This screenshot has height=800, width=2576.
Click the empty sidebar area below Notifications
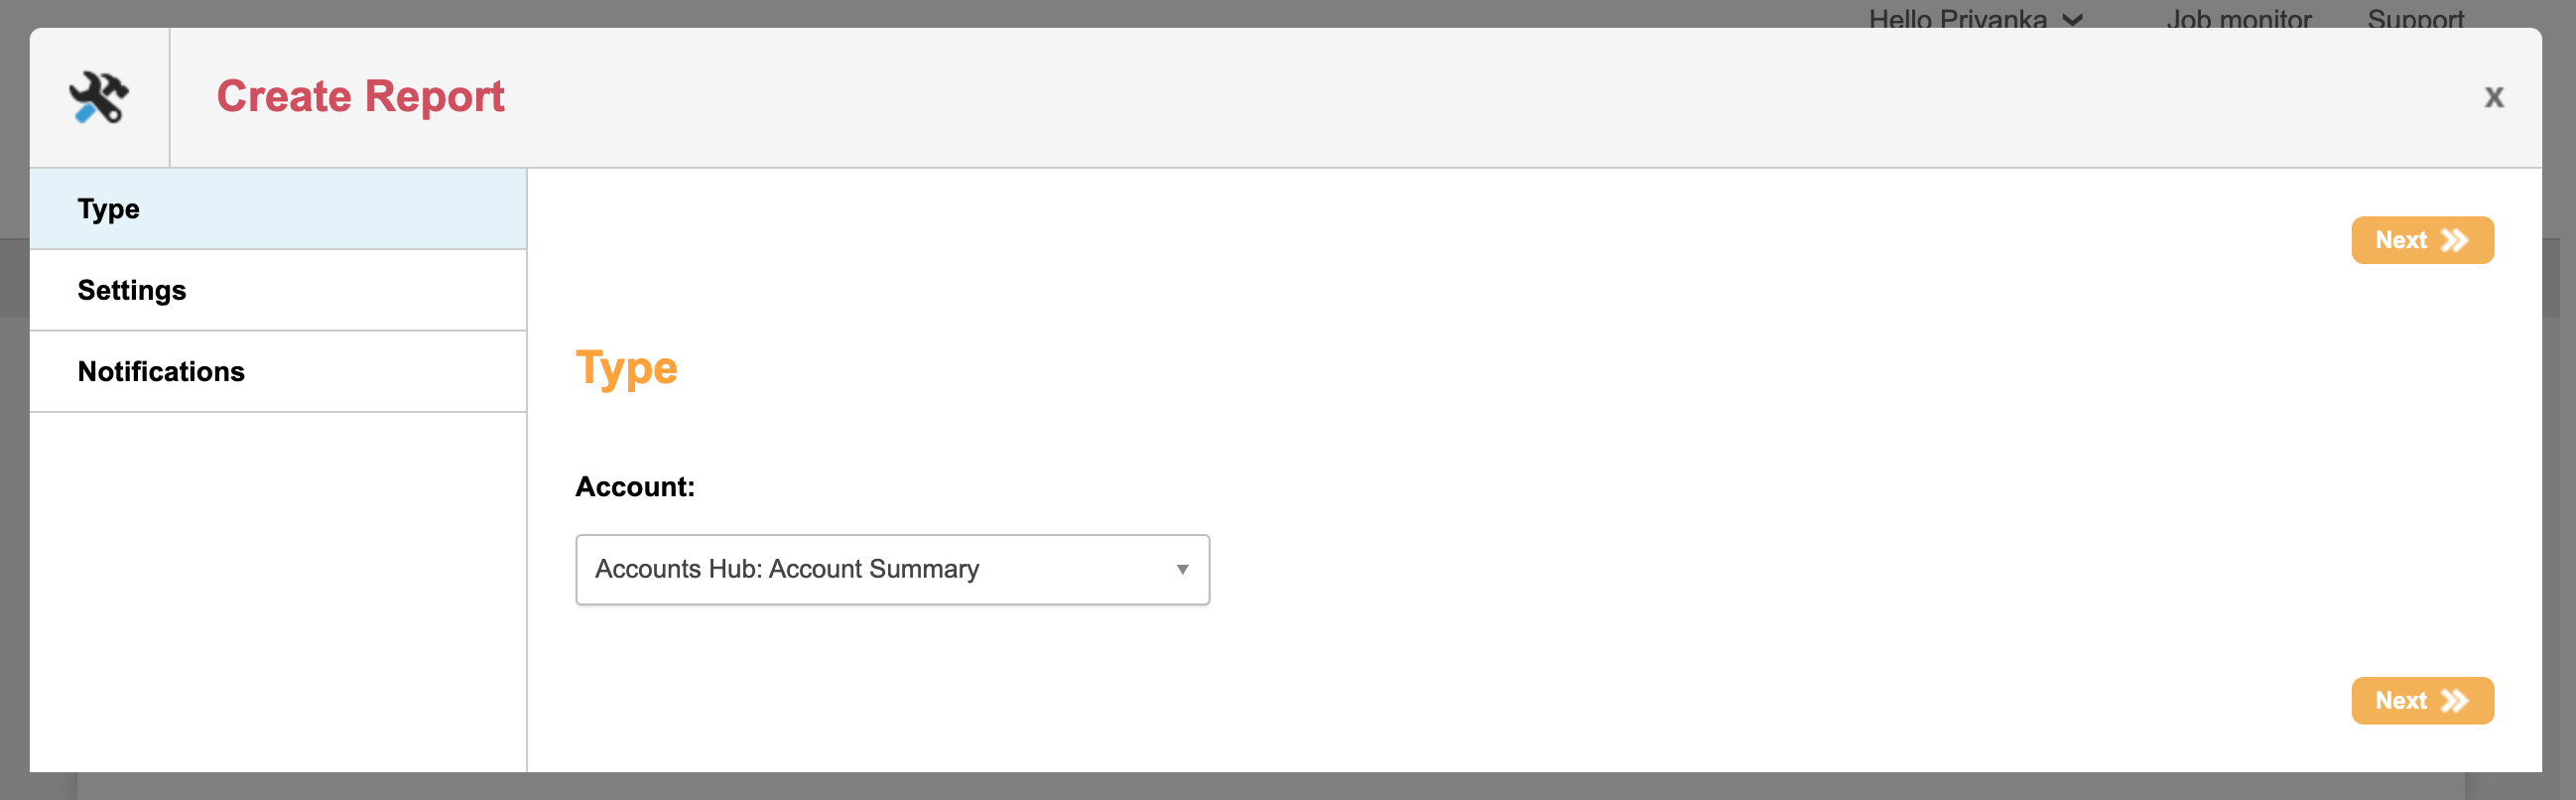click(x=278, y=590)
